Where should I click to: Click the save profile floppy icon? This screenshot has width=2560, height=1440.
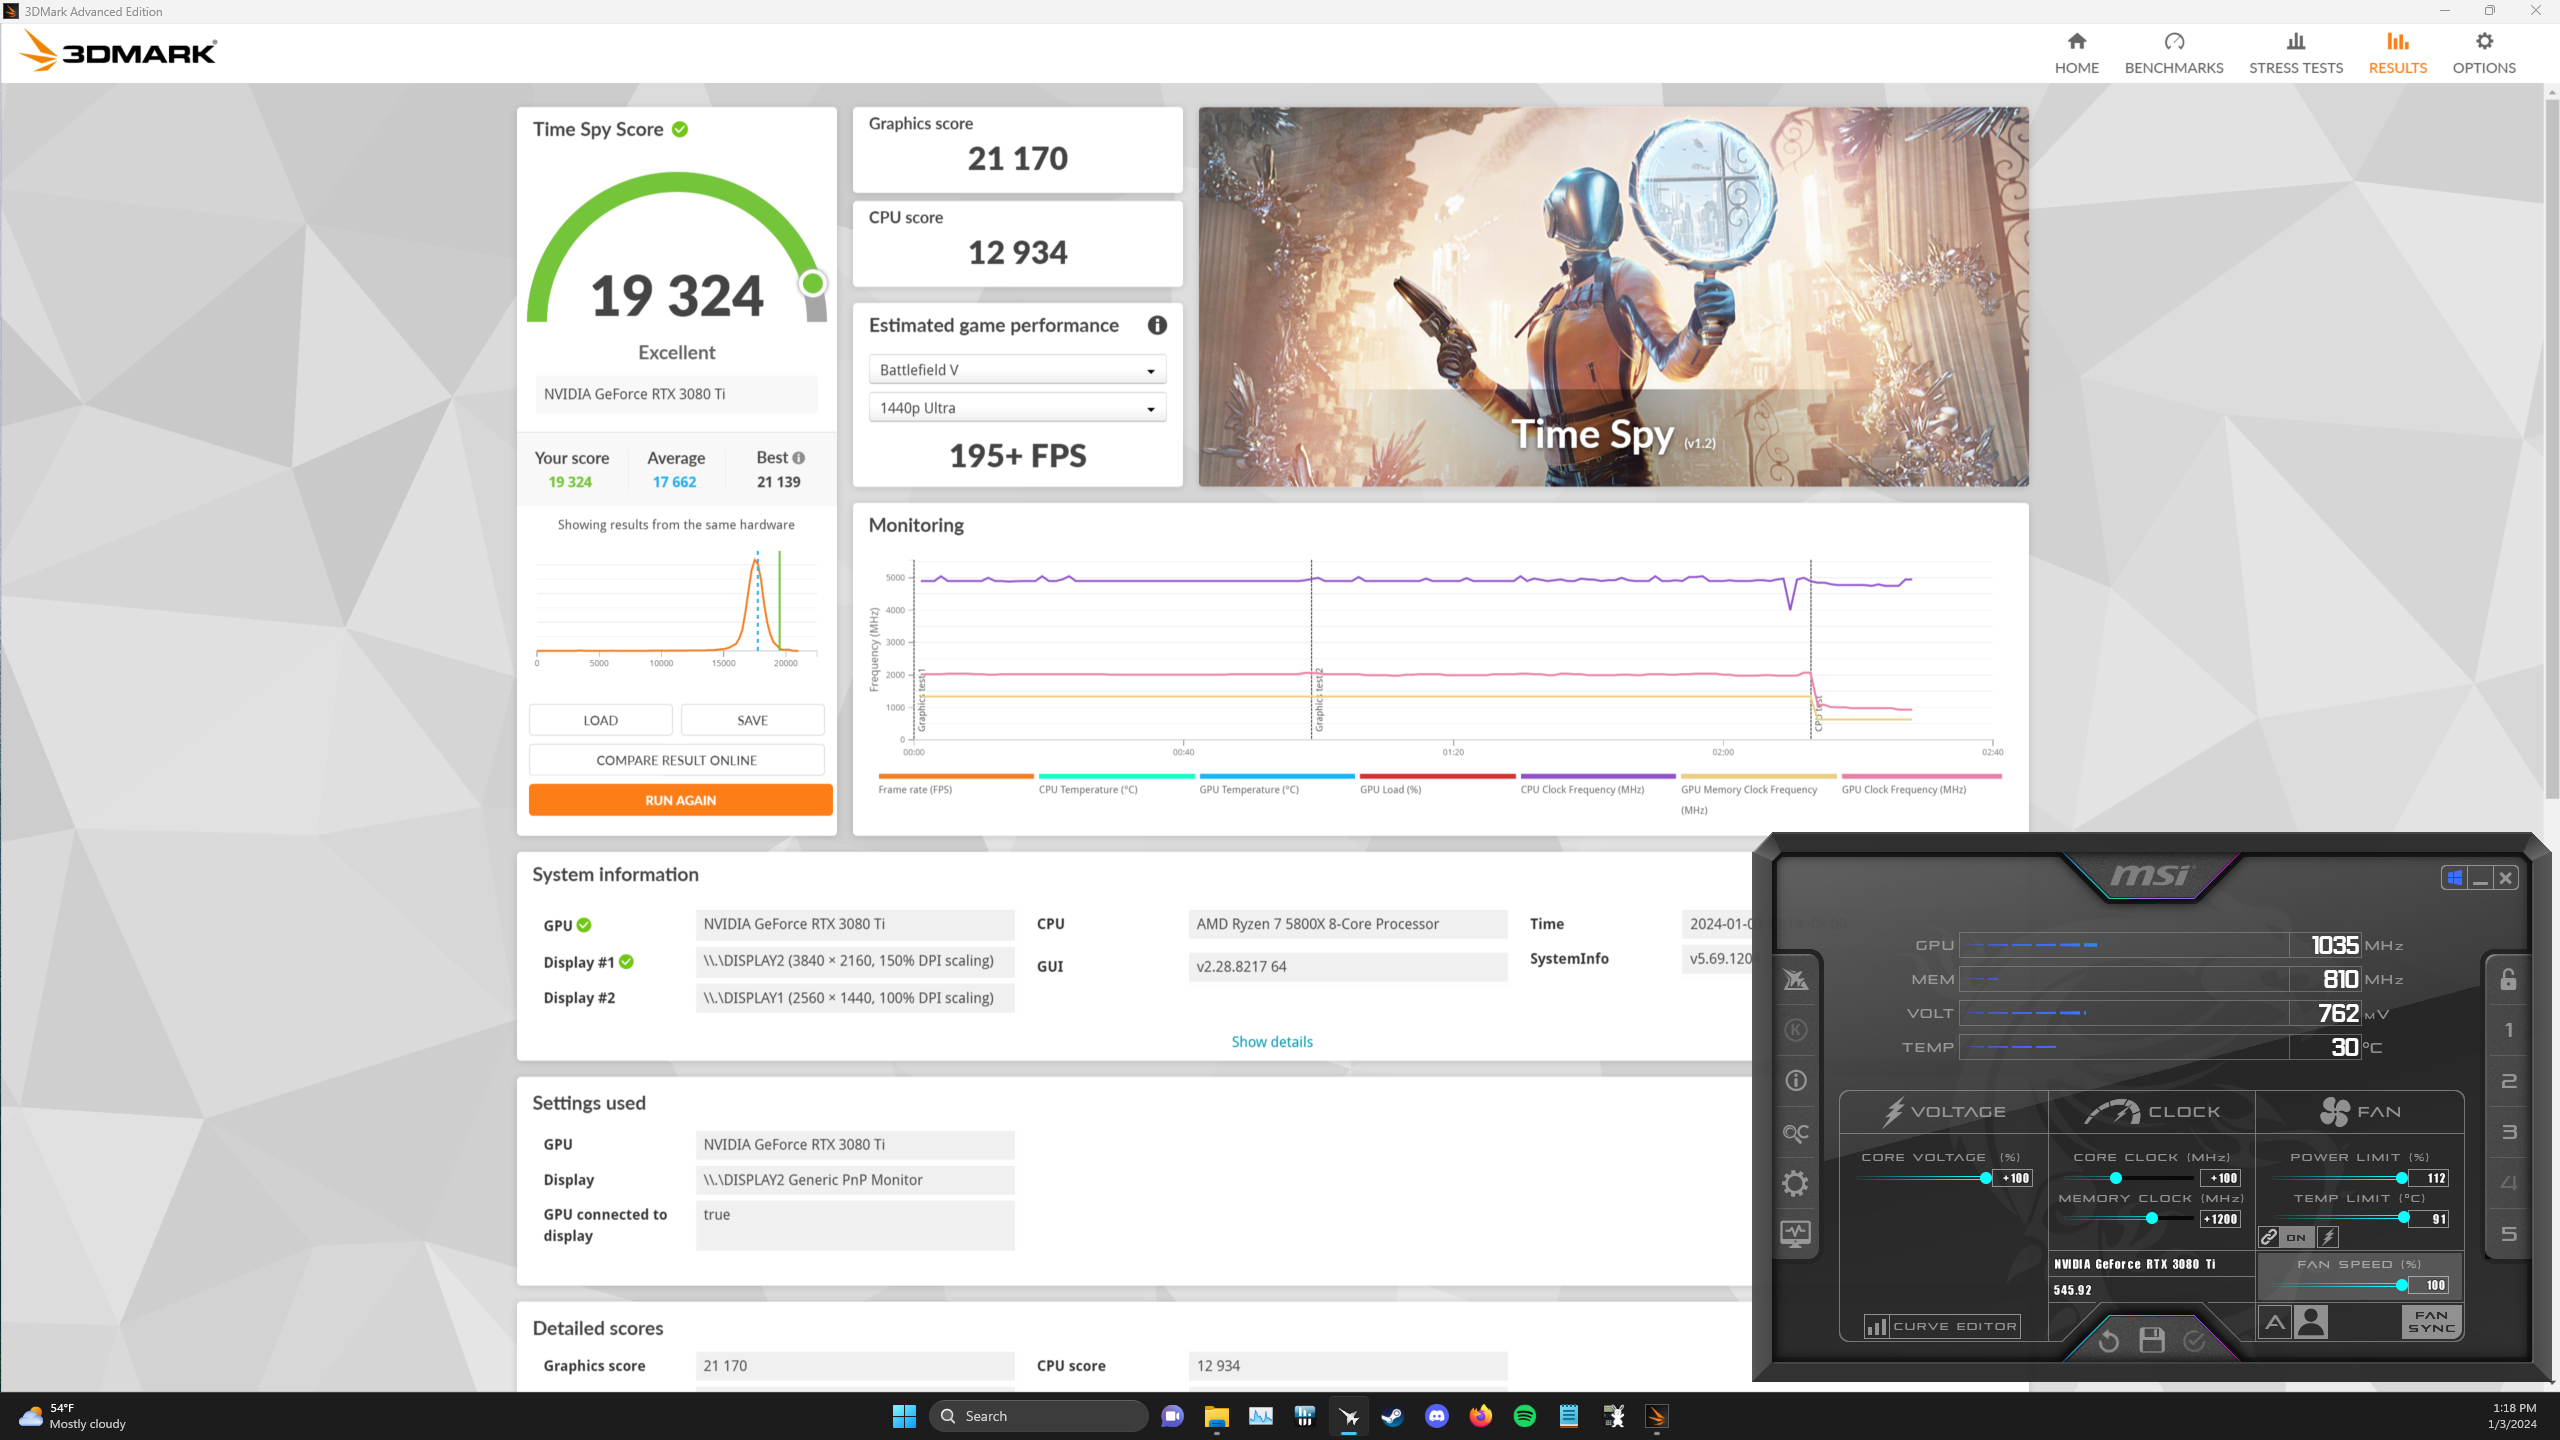click(2152, 1340)
